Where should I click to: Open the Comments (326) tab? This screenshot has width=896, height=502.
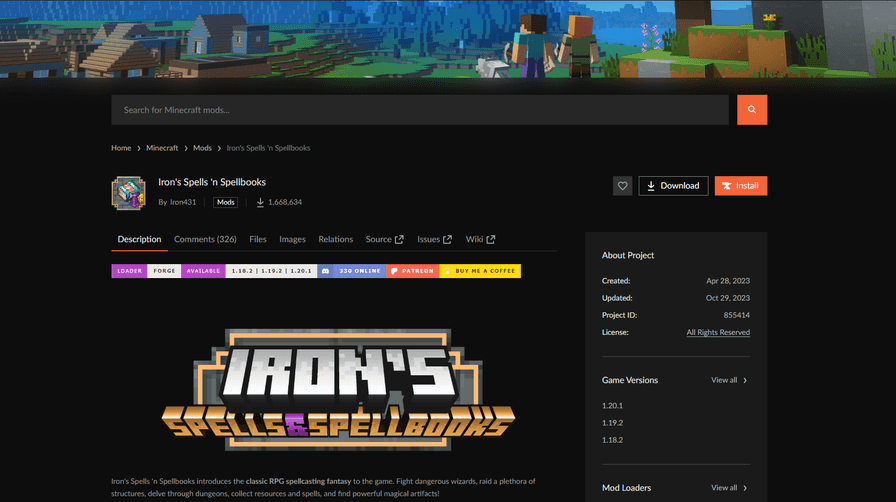click(x=205, y=240)
